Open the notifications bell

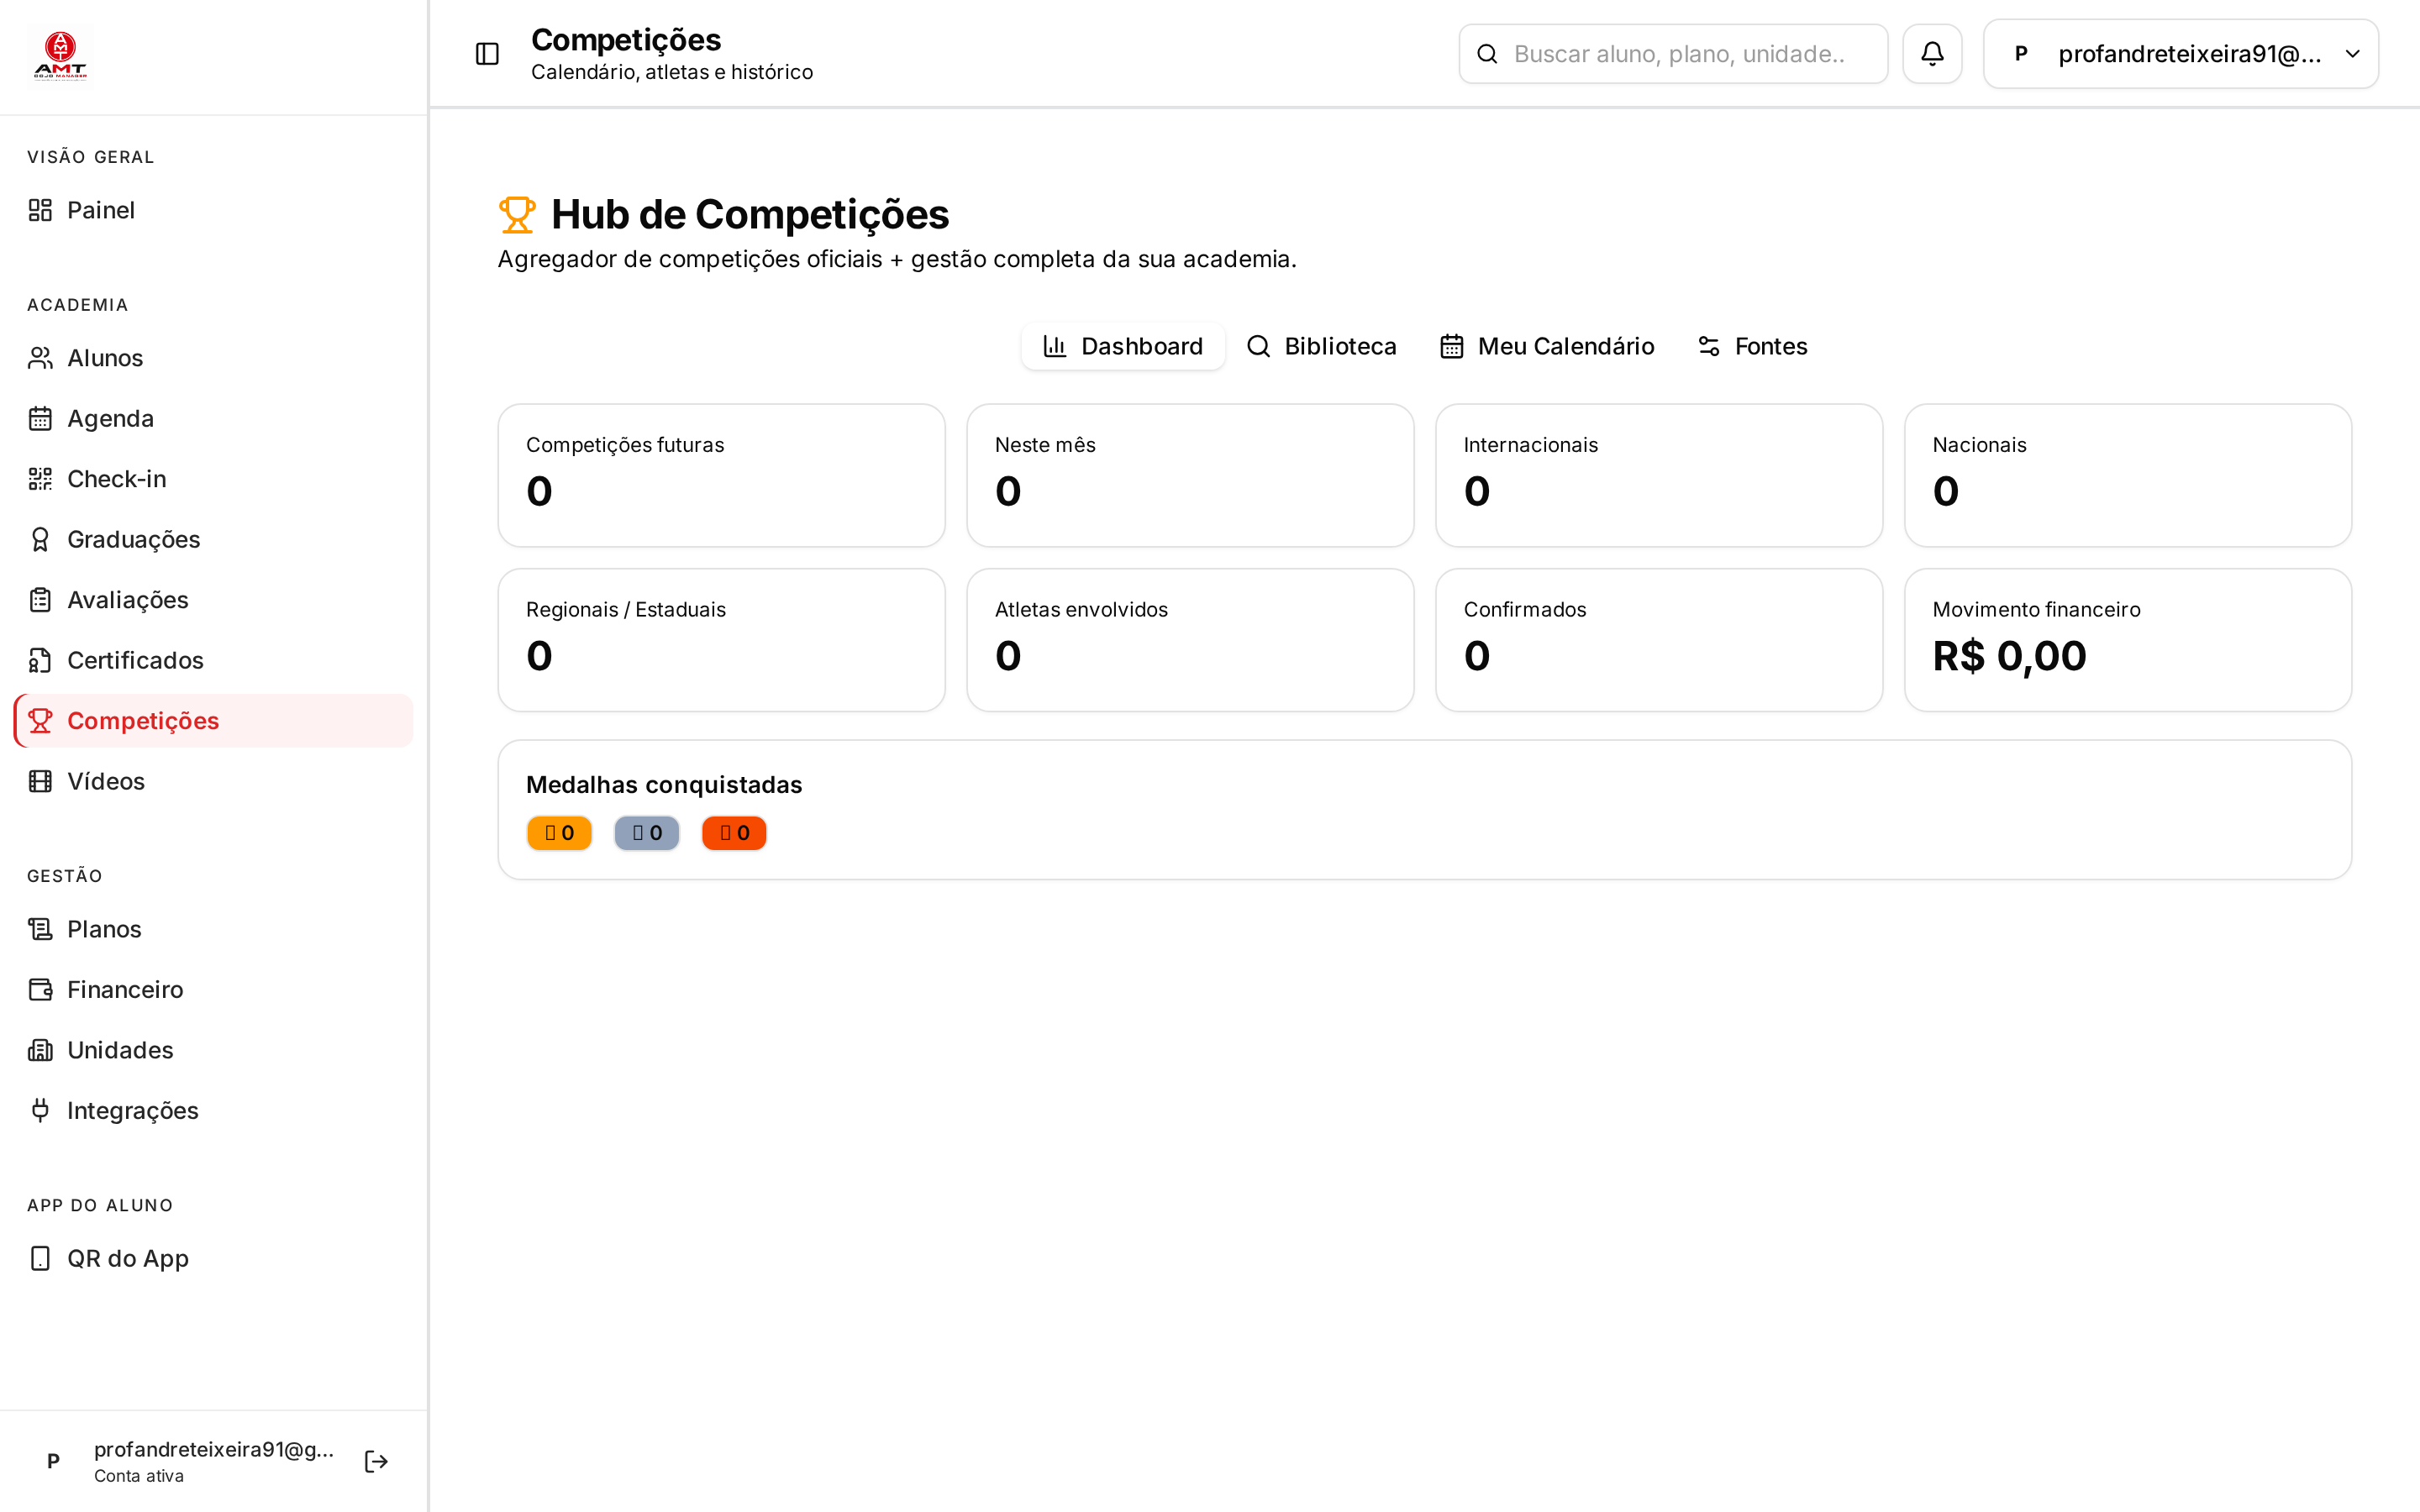1932,54
